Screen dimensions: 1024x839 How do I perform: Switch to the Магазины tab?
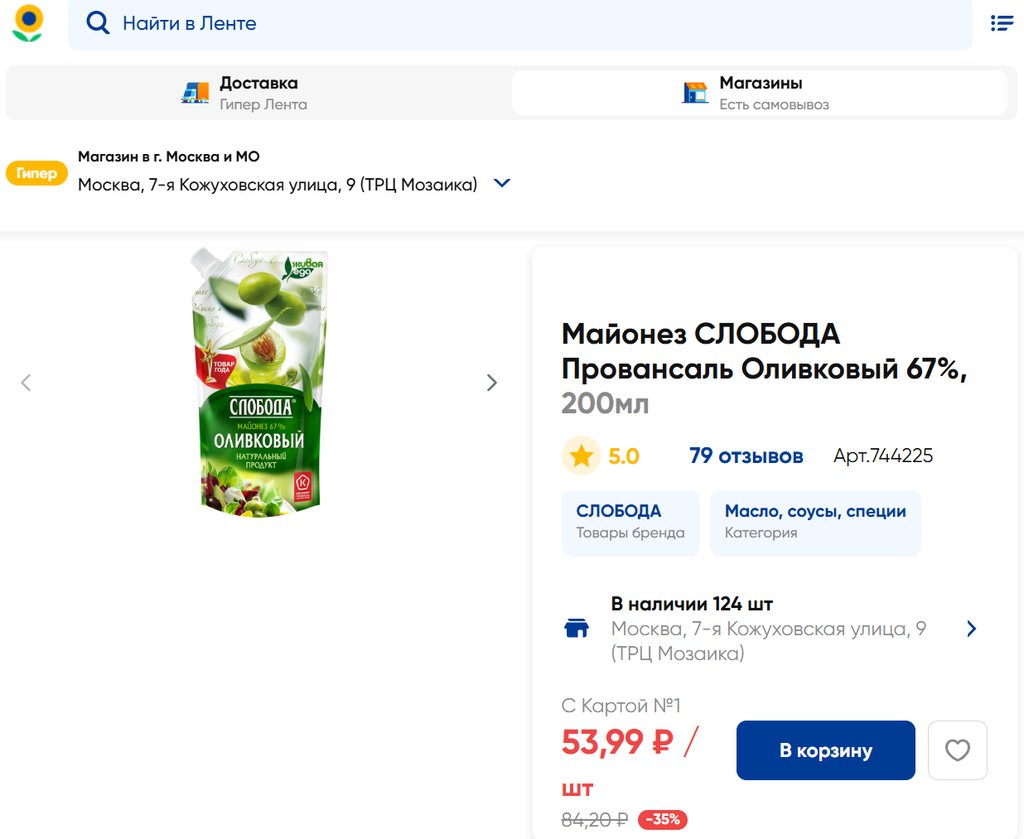click(x=759, y=93)
